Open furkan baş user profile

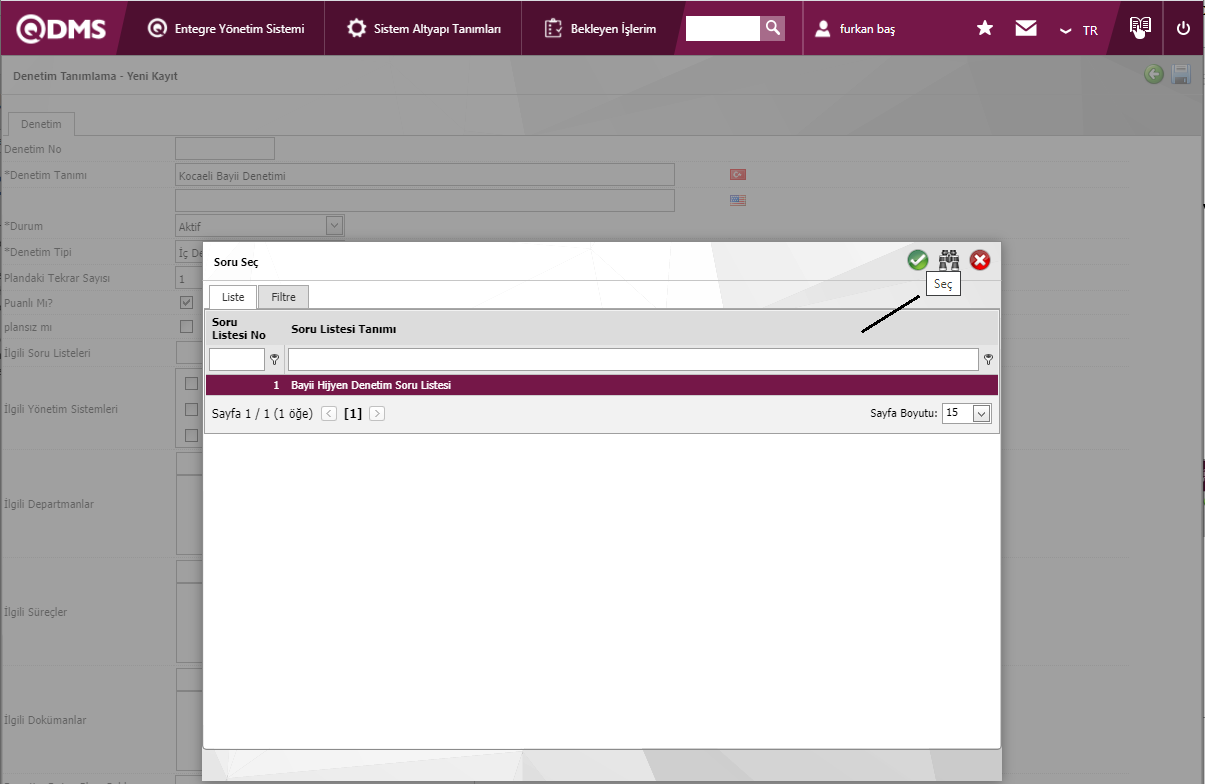coord(855,29)
